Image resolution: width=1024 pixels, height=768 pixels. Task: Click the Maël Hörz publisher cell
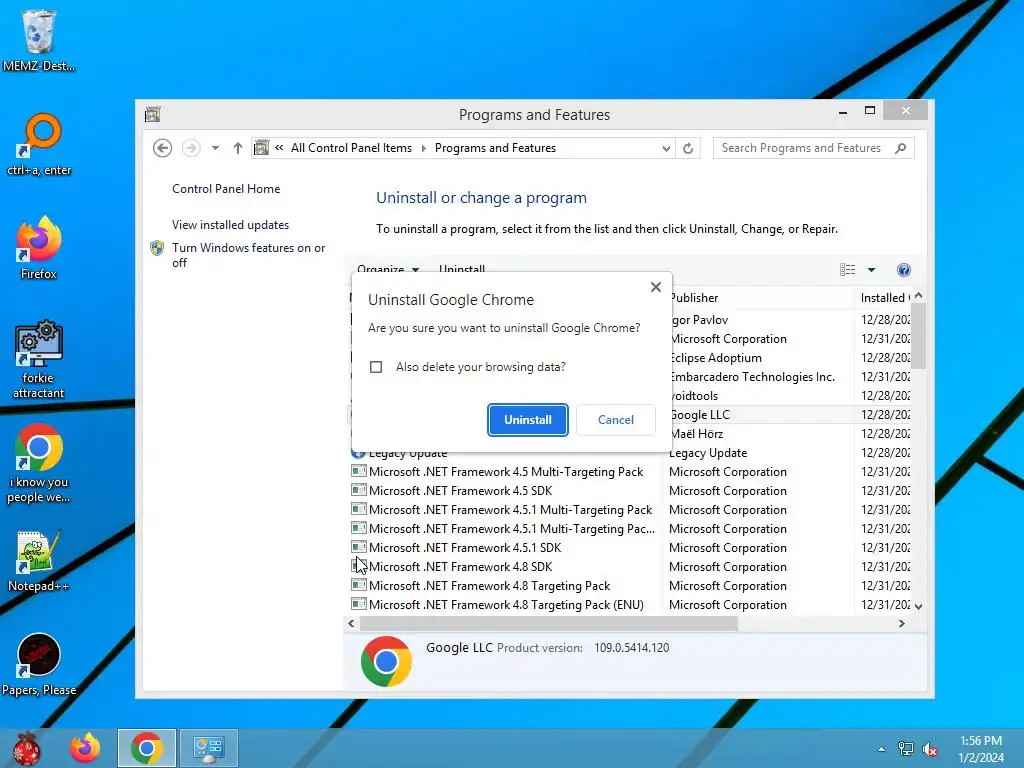pyautogui.click(x=697, y=434)
